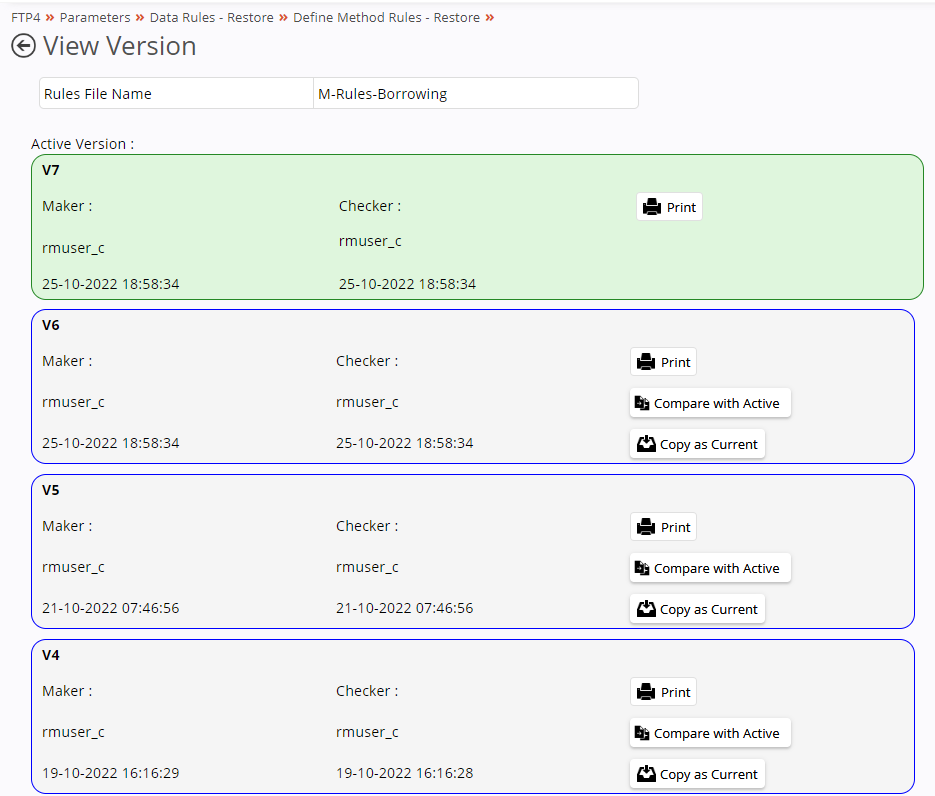
Task: Click V7 maker name rmuser_c
Action: 73,248
